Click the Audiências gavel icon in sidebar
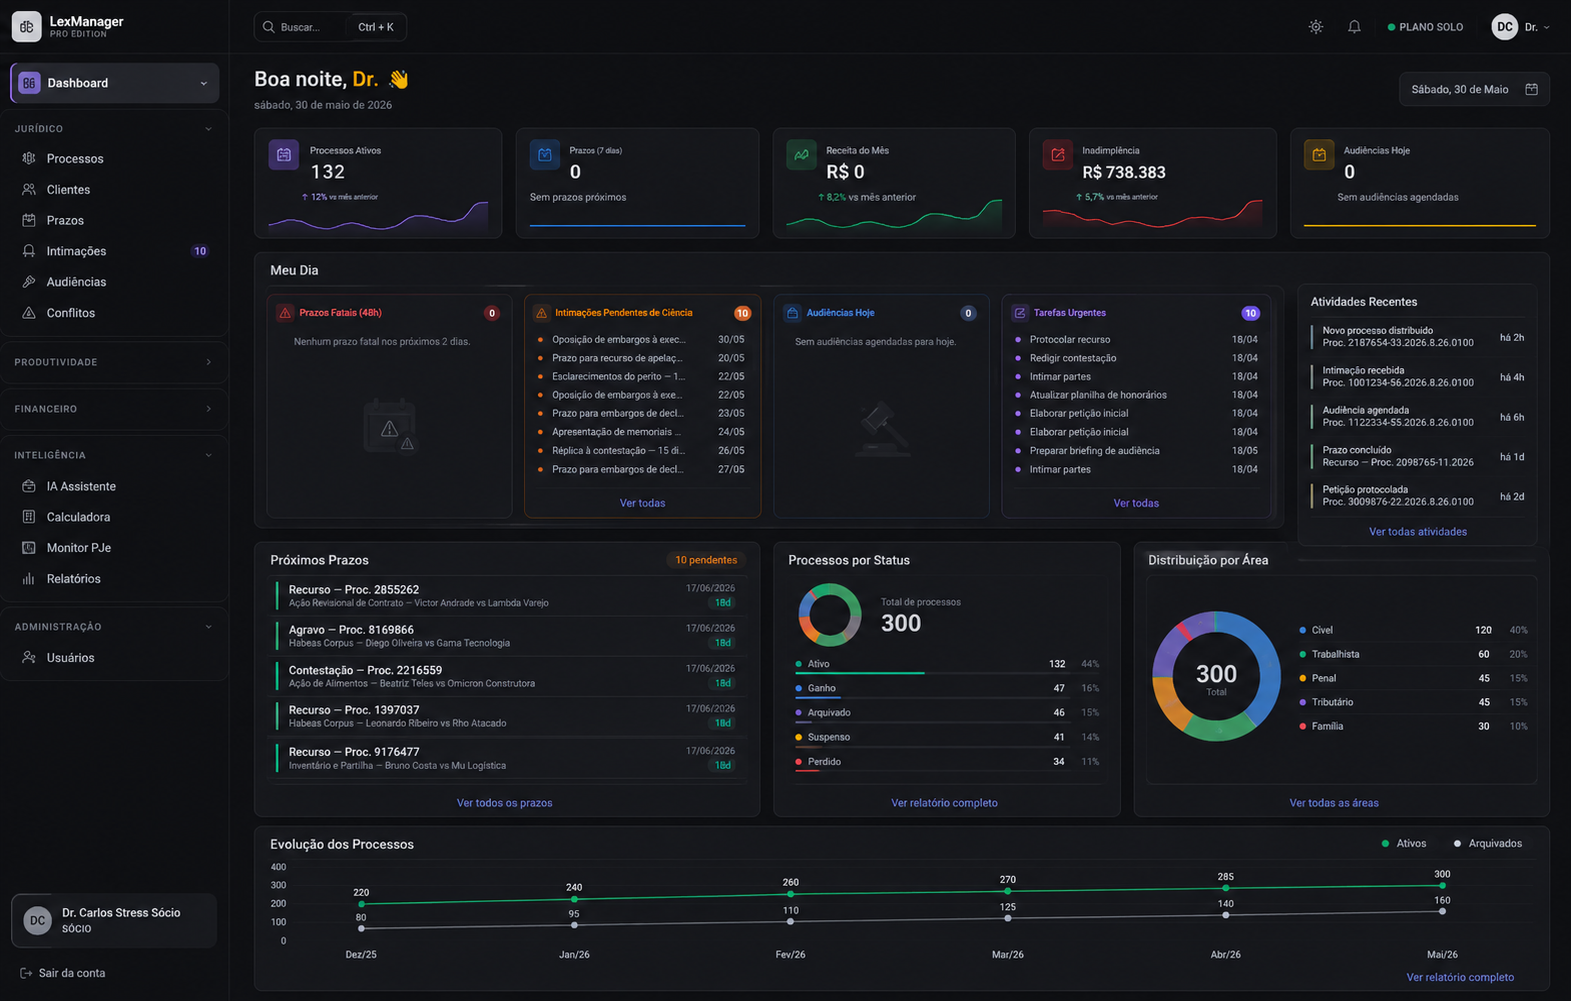The height and width of the screenshot is (1001, 1571). pos(29,282)
